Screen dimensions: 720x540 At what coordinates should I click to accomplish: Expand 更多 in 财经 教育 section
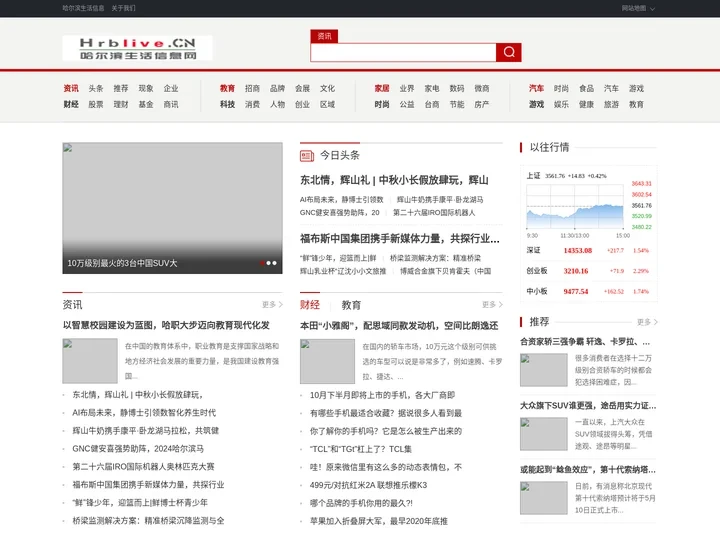coord(492,304)
